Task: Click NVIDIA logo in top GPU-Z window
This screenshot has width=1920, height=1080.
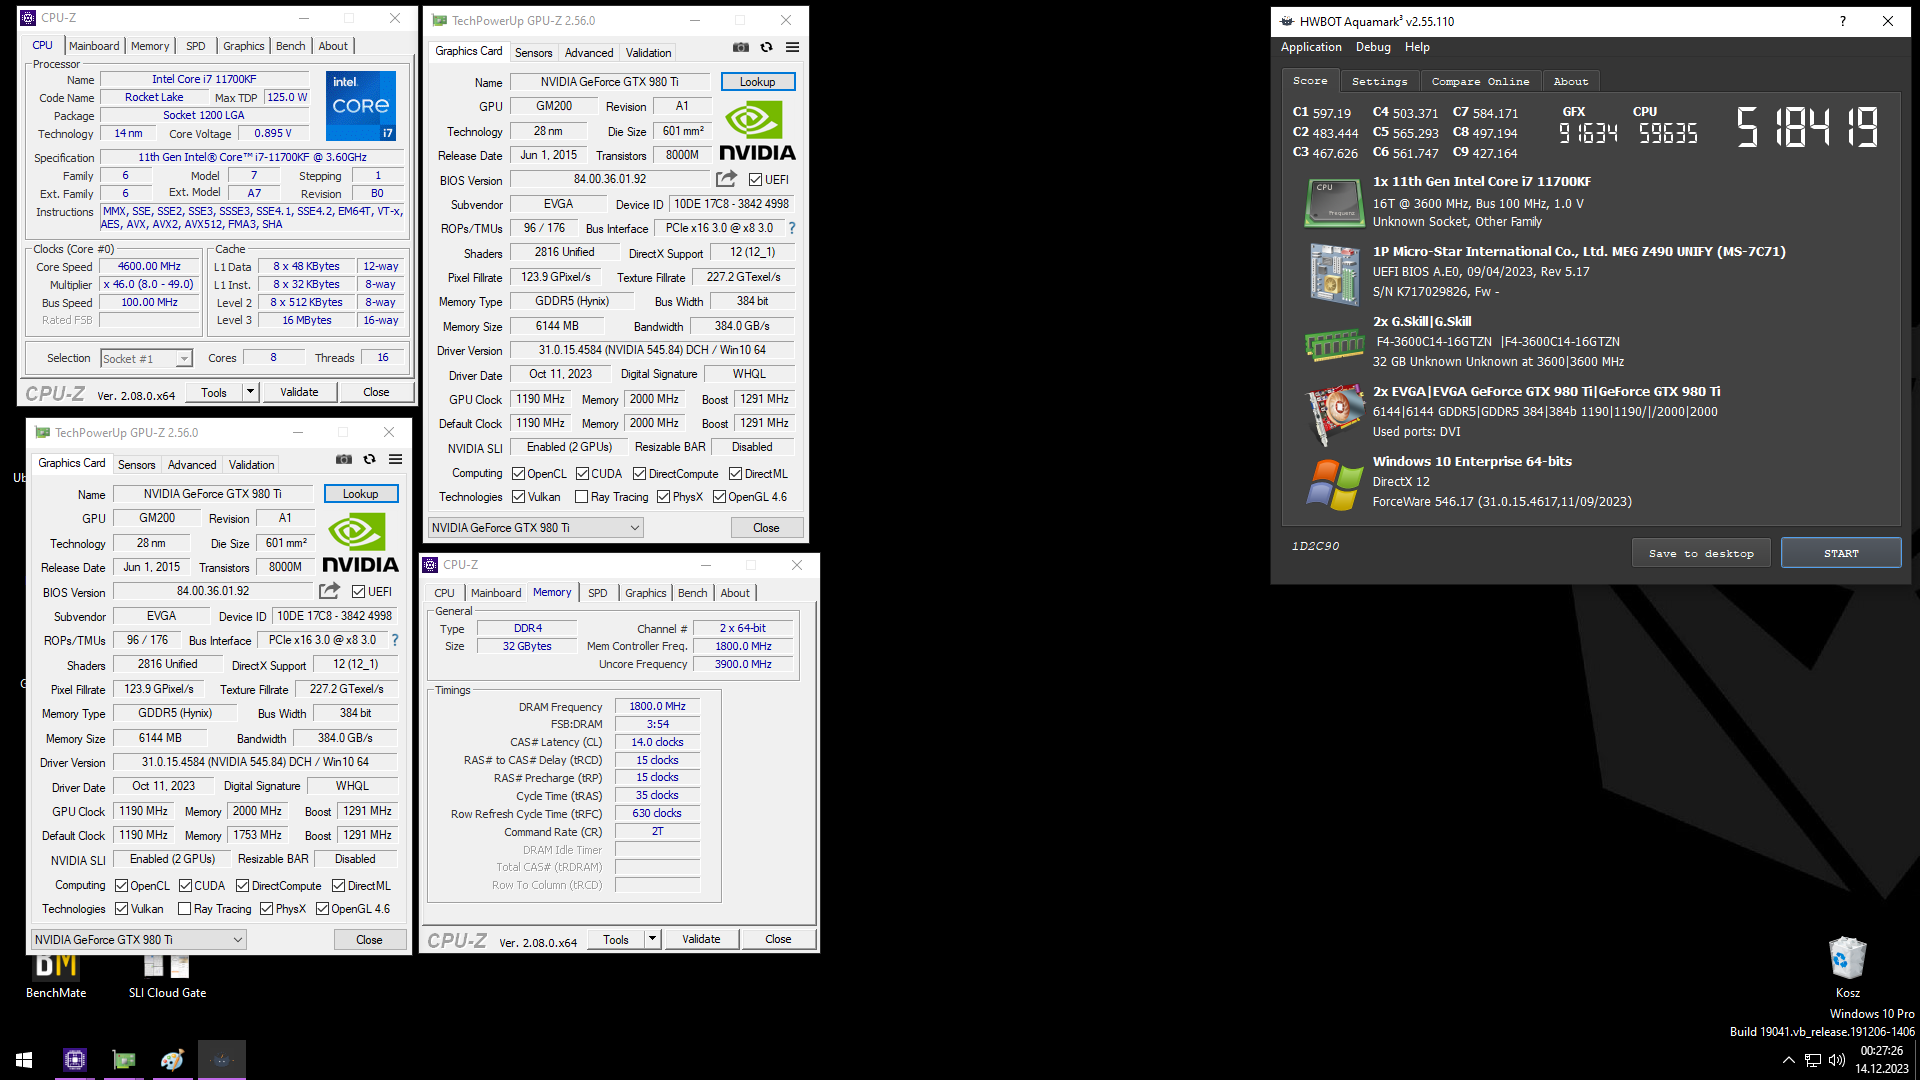Action: coord(758,132)
